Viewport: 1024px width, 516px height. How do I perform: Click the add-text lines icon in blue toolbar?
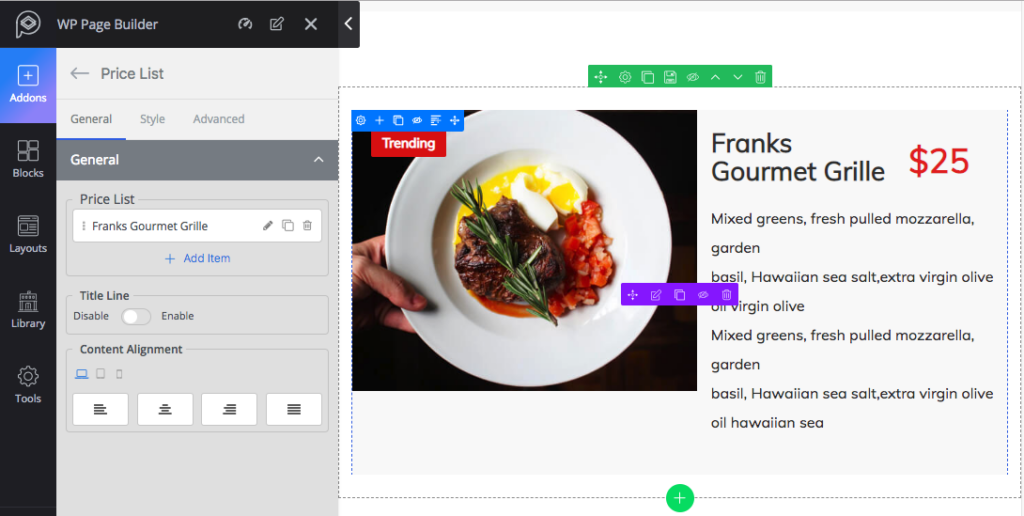pyautogui.click(x=436, y=120)
